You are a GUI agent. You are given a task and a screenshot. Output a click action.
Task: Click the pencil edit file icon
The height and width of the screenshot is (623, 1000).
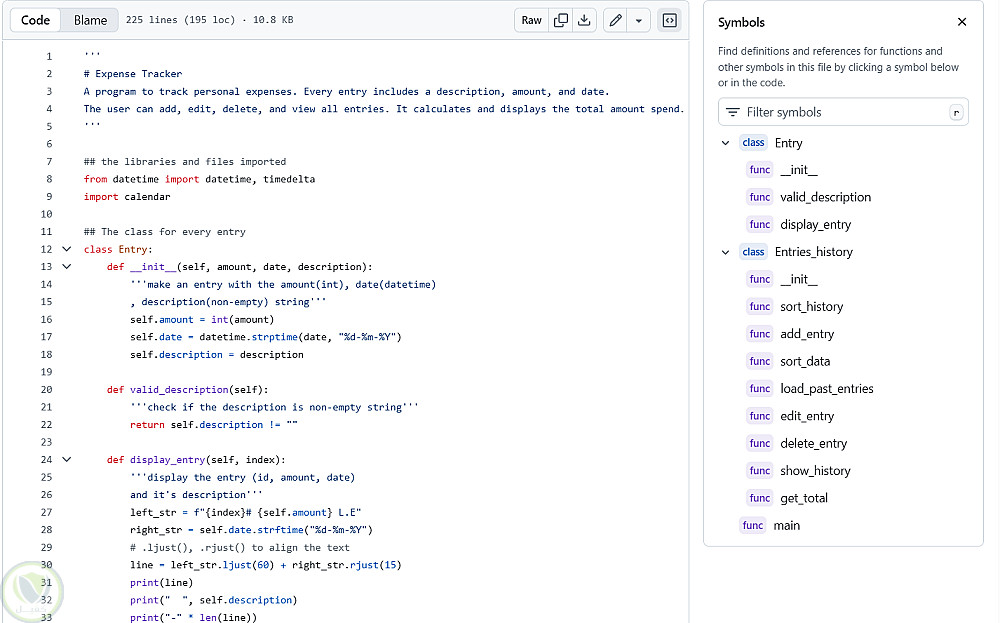tap(616, 20)
